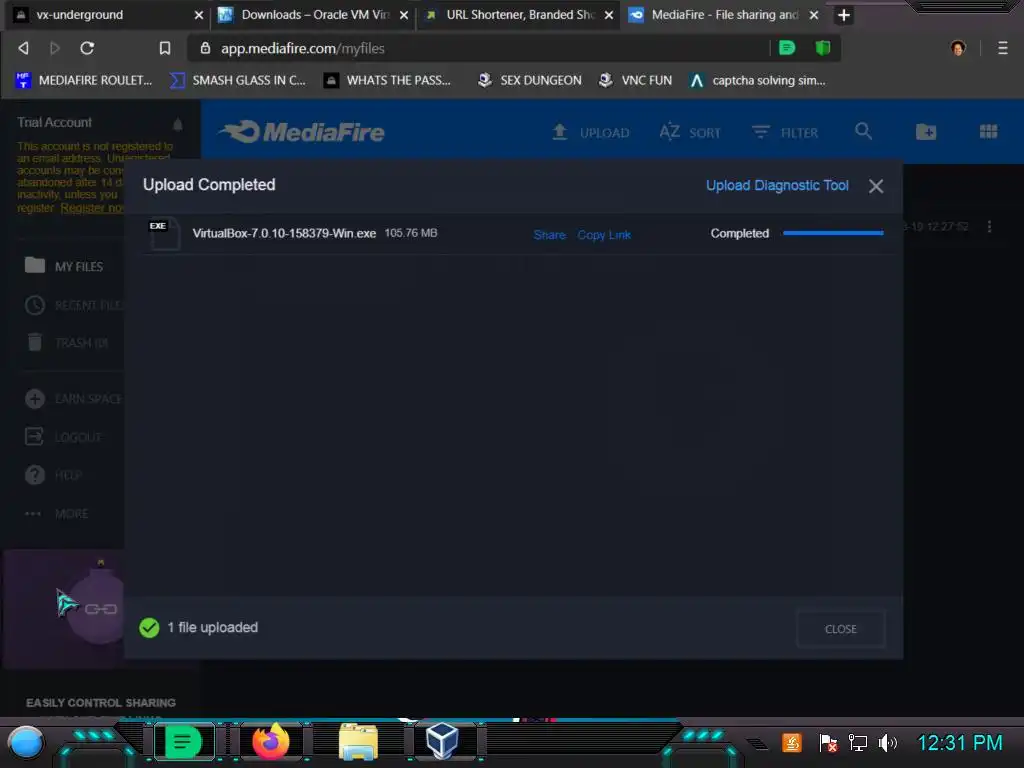The width and height of the screenshot is (1024, 768).
Task: Click the link sharing promo graphic
Action: coord(64,609)
